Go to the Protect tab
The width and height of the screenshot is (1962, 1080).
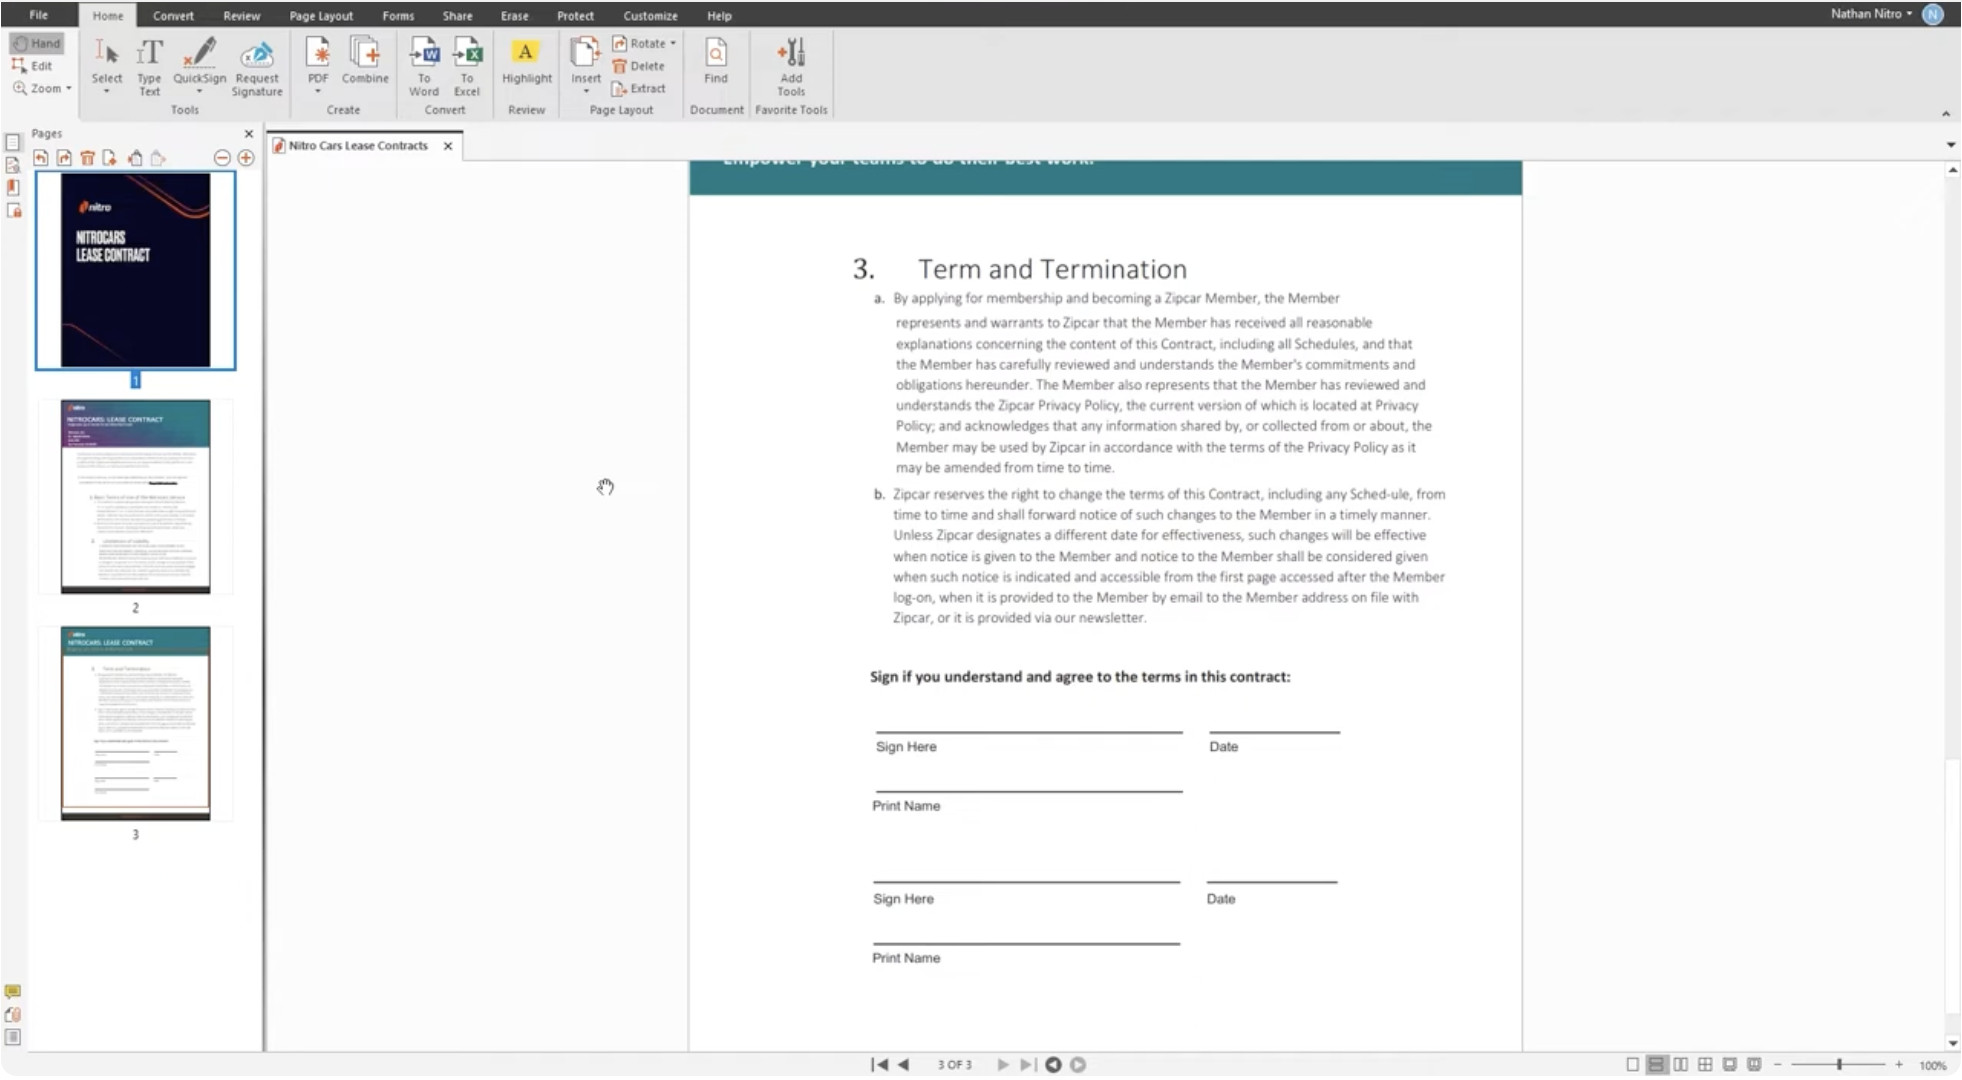click(x=575, y=16)
